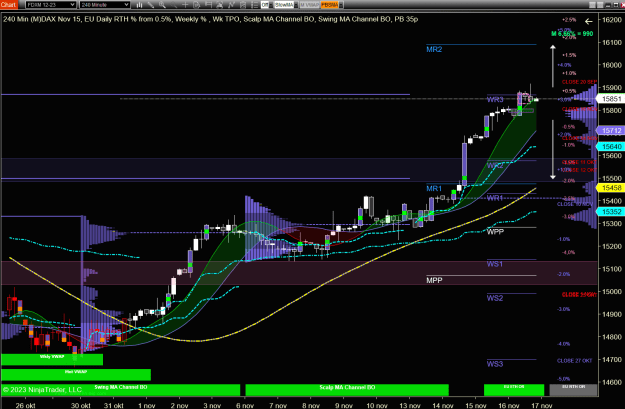This screenshot has height=409, width=625.
Task: Click the 15000 price axis label
Action: [x=612, y=292]
